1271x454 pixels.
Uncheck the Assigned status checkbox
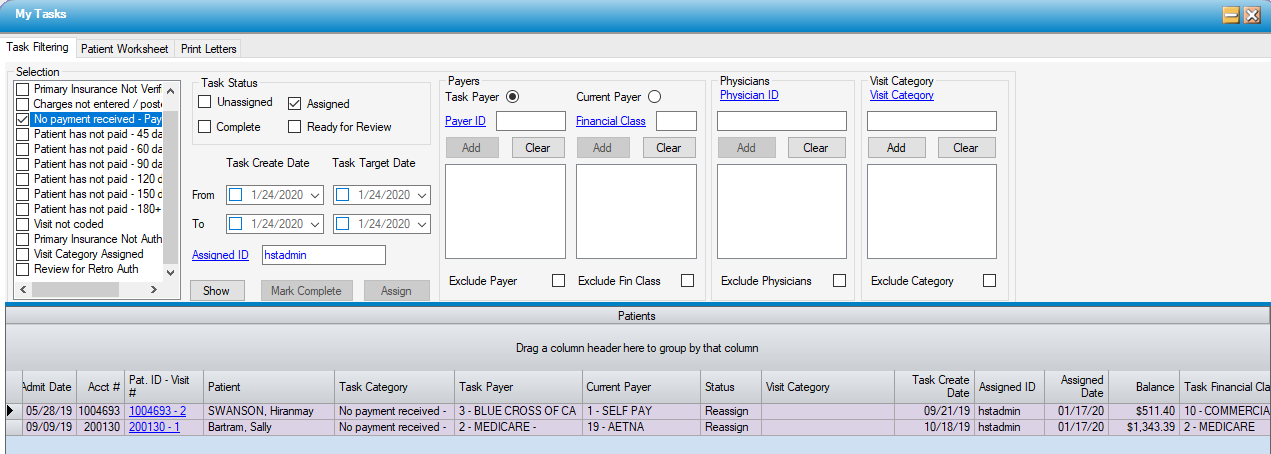295,103
